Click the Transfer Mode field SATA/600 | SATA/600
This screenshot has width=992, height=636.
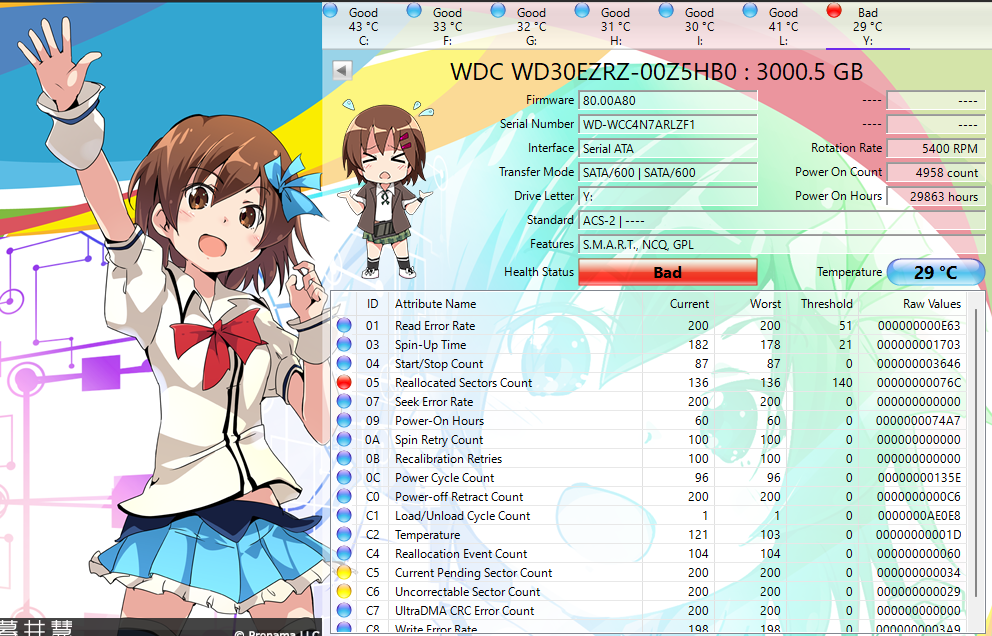coord(667,172)
